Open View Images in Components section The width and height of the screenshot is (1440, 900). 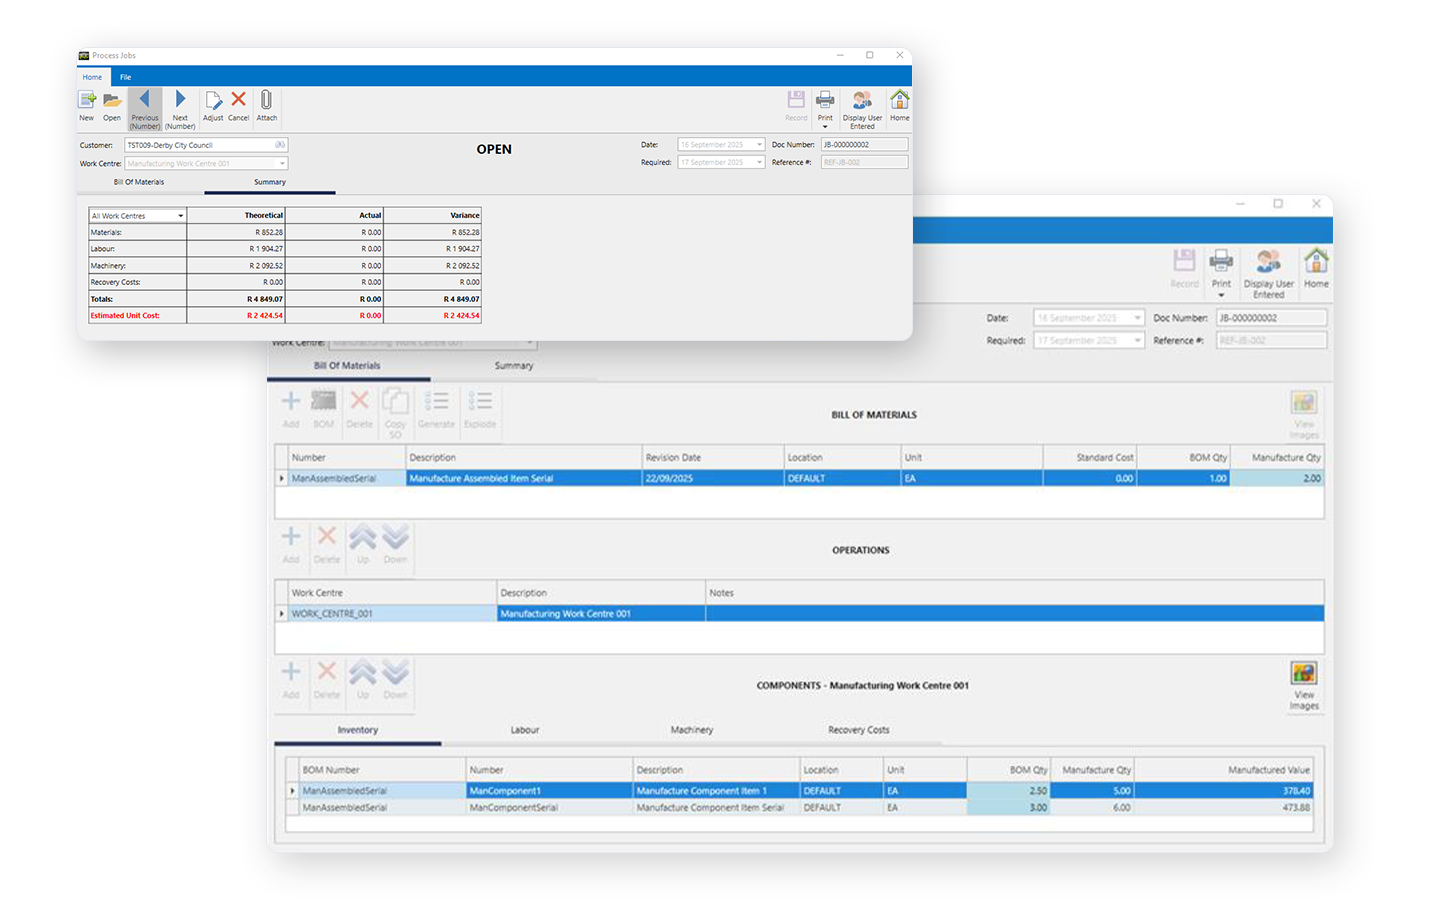tap(1303, 676)
